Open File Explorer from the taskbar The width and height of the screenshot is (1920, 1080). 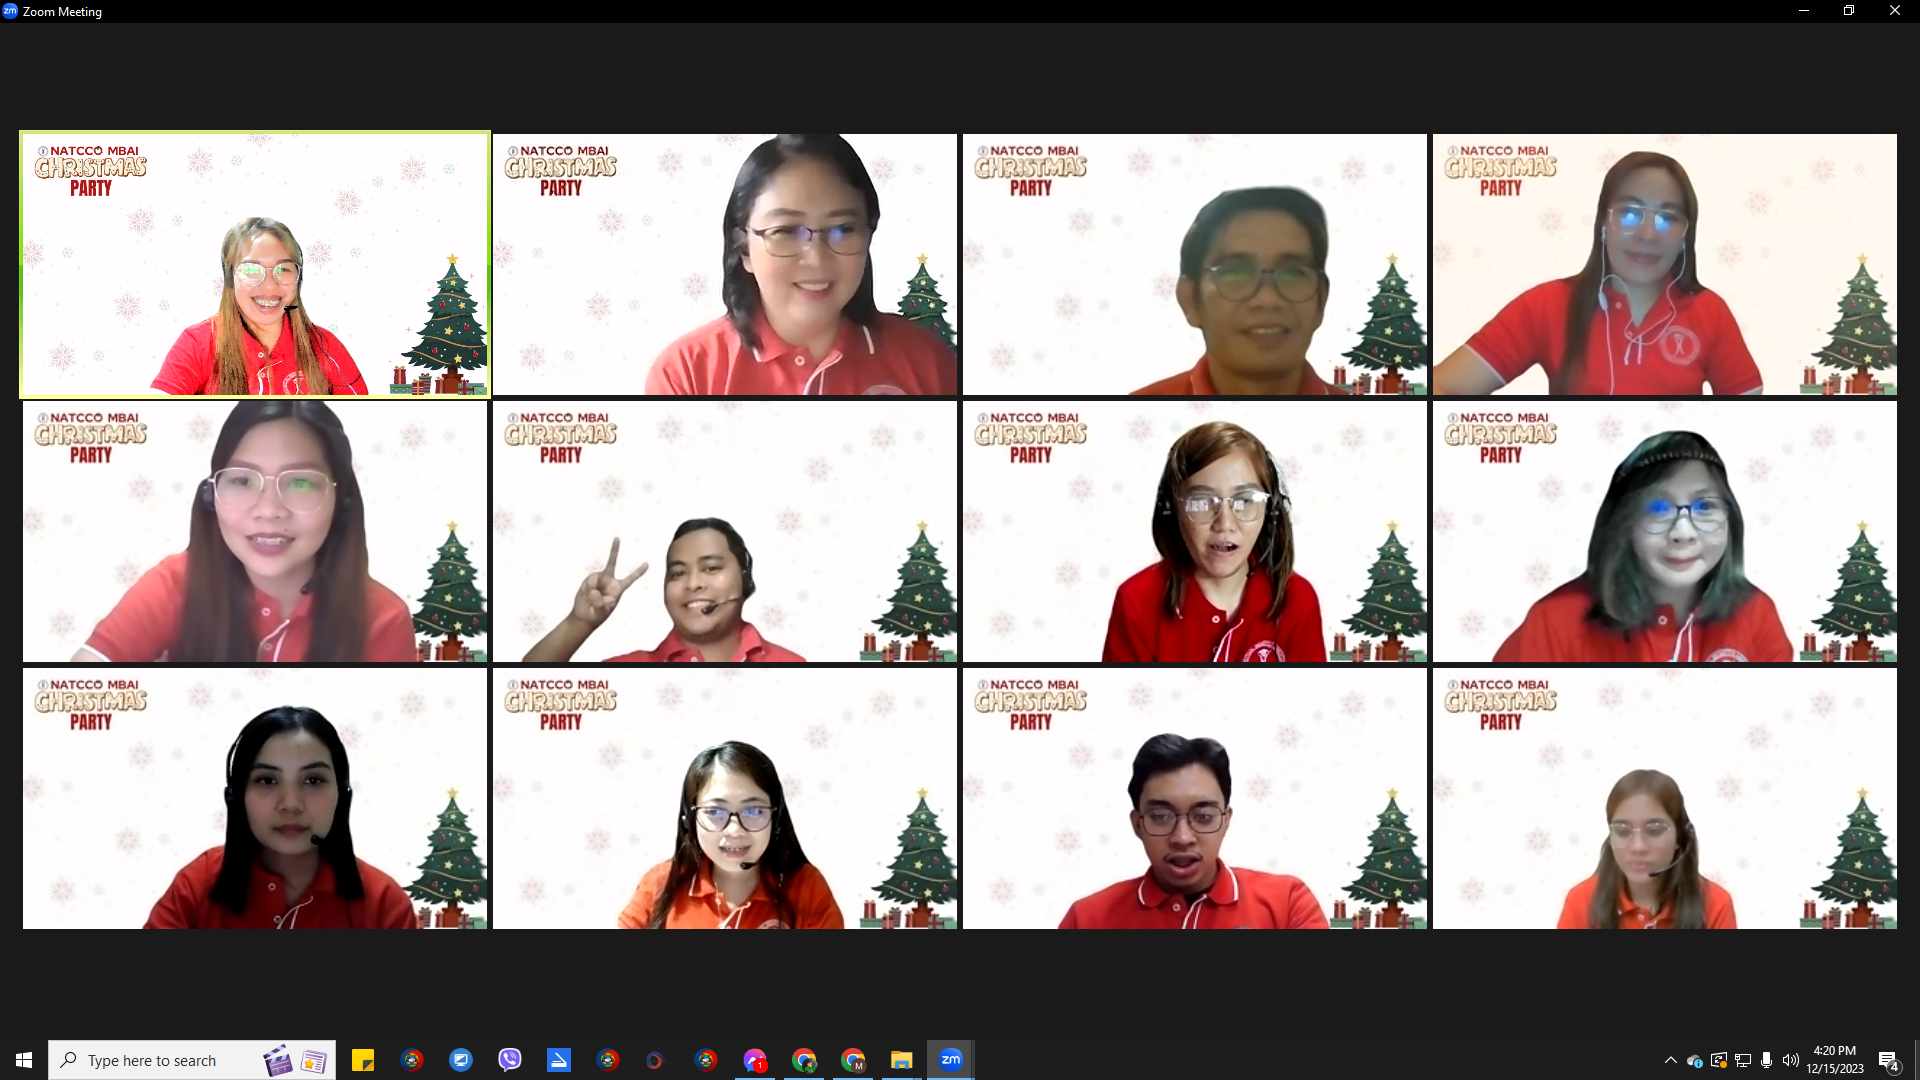point(901,1060)
